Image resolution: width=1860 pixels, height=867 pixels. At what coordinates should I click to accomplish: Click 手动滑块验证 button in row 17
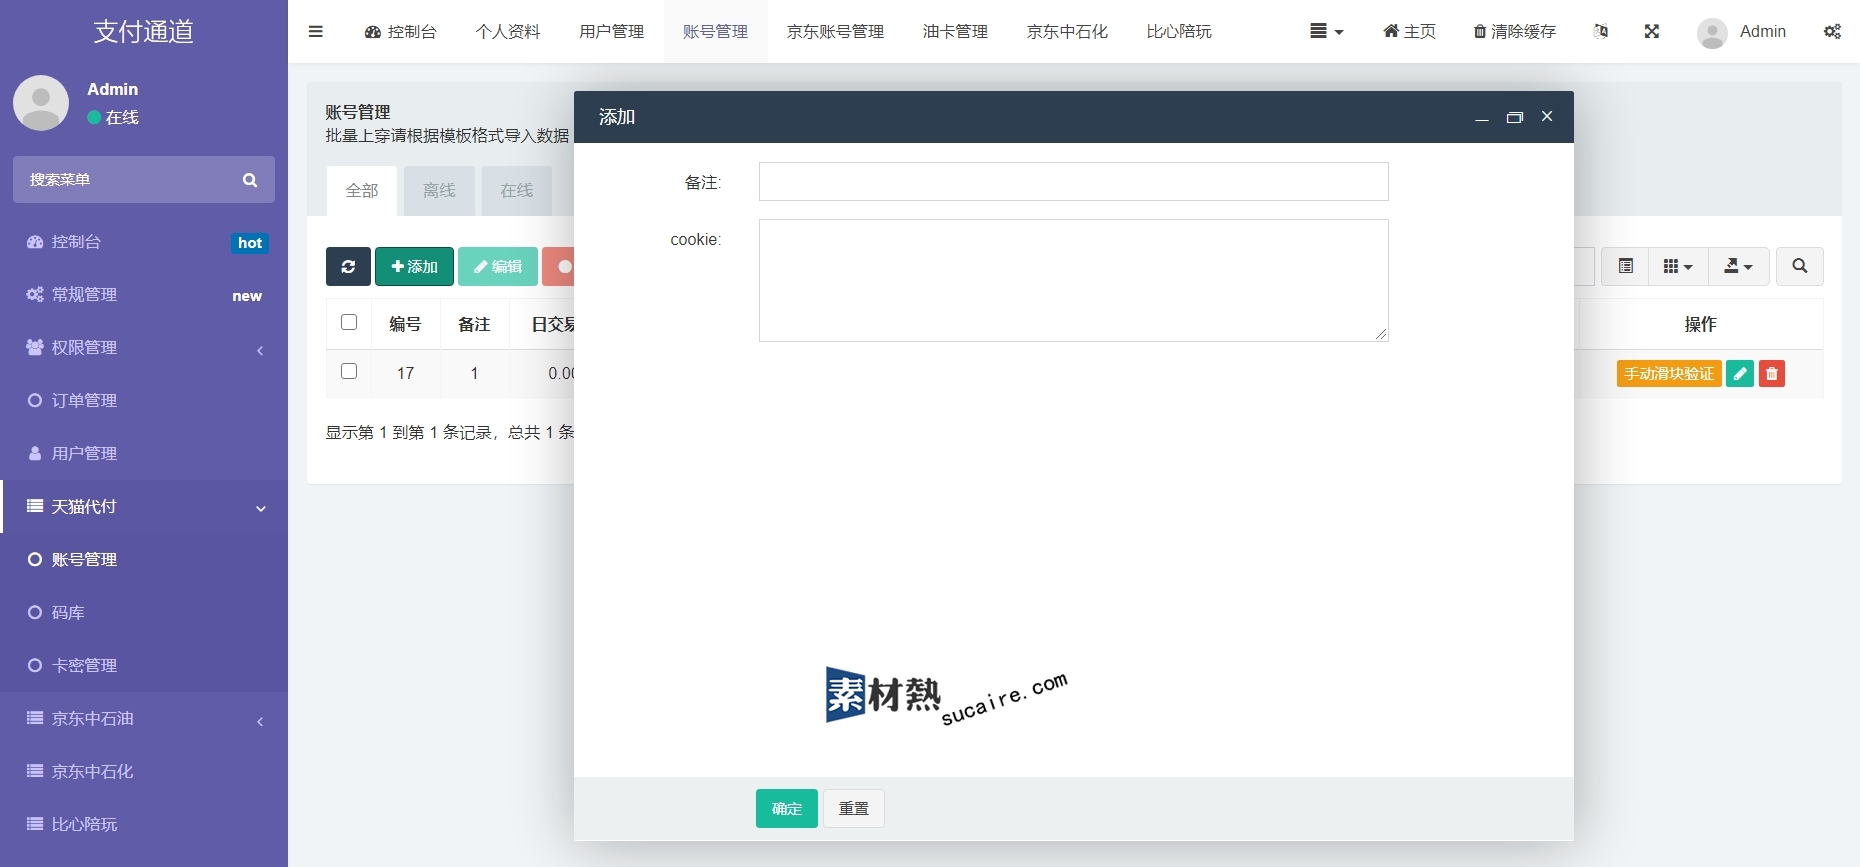tap(1669, 374)
